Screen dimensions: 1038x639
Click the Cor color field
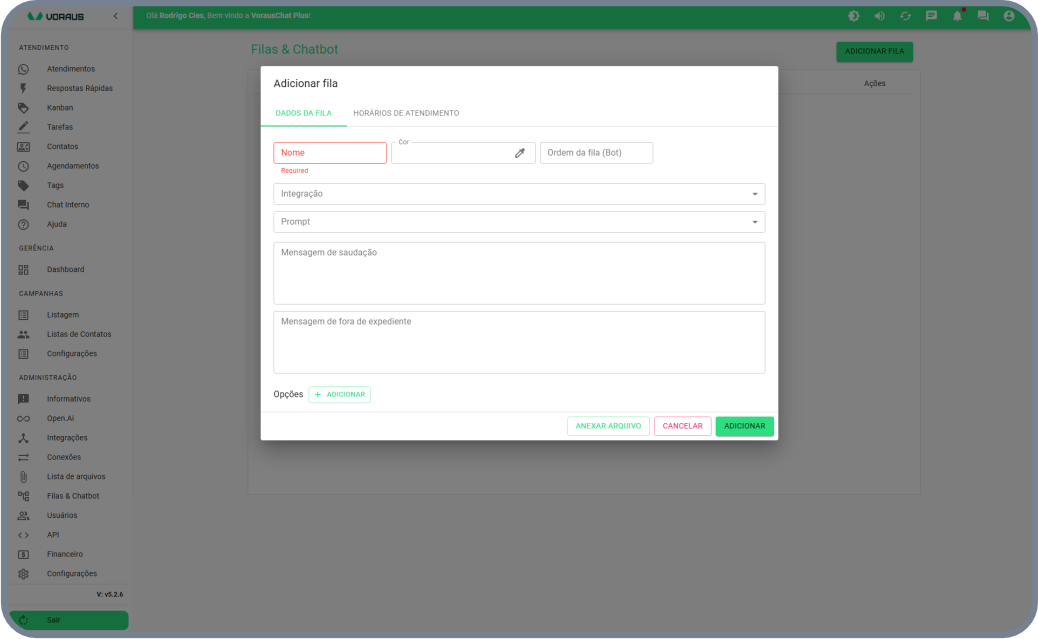450,153
